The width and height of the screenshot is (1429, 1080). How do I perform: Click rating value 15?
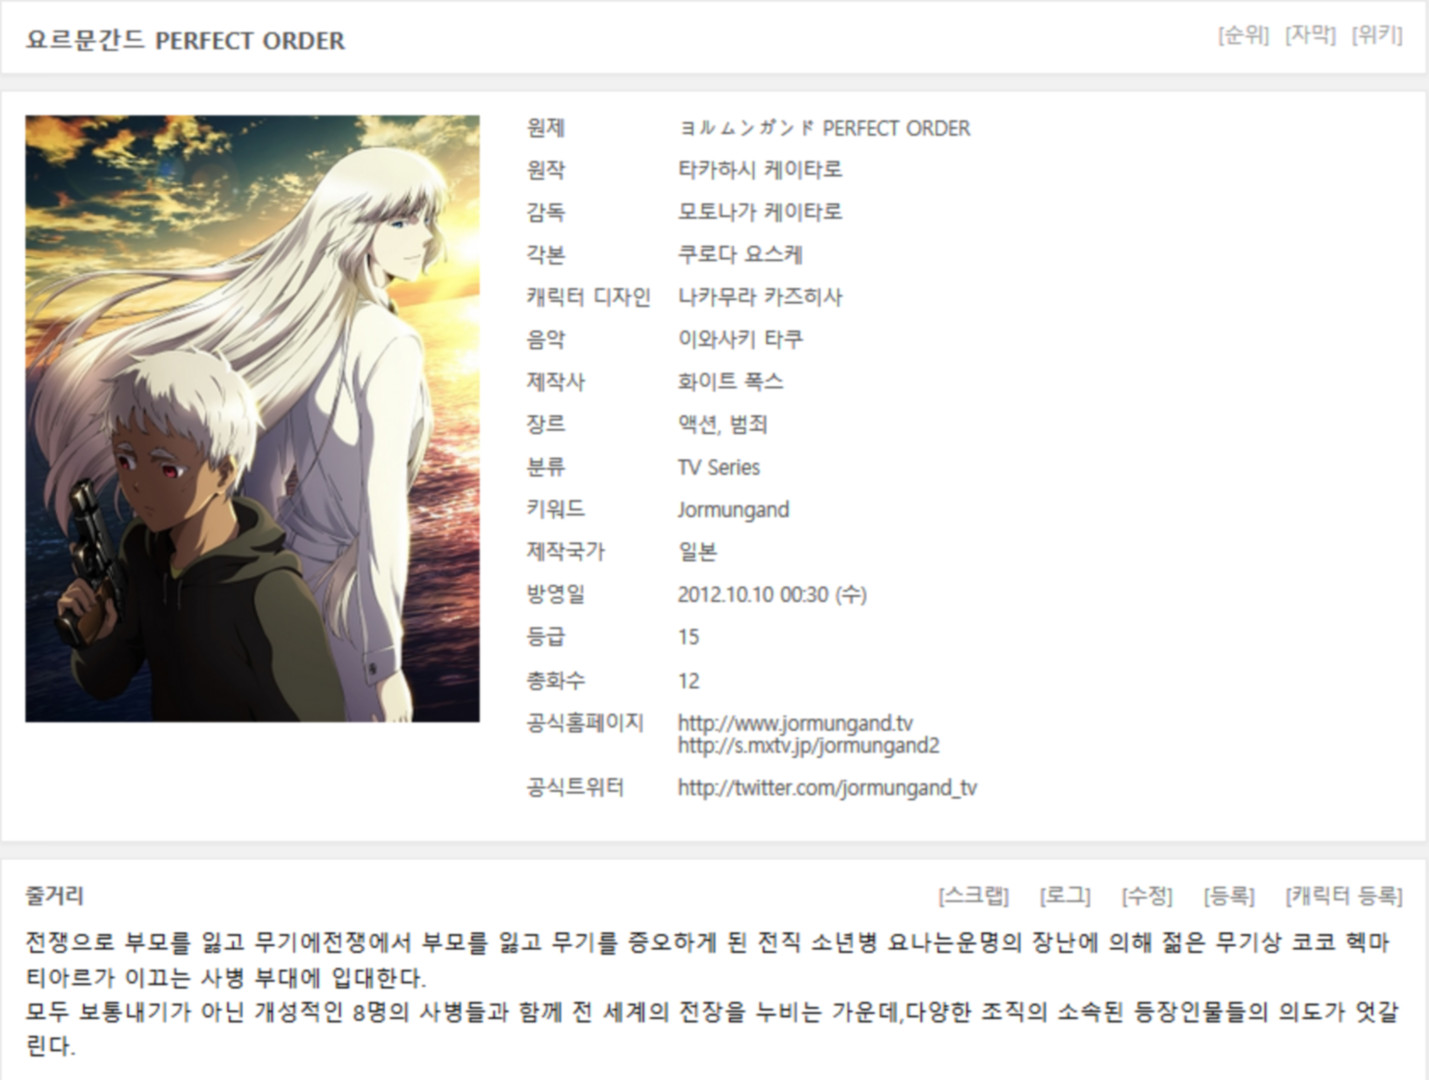[x=688, y=637]
